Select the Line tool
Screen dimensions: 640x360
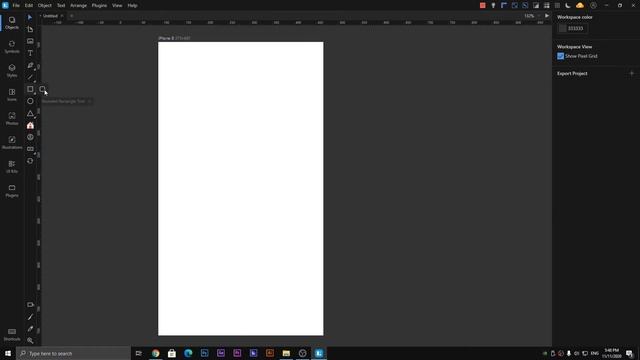[x=30, y=77]
